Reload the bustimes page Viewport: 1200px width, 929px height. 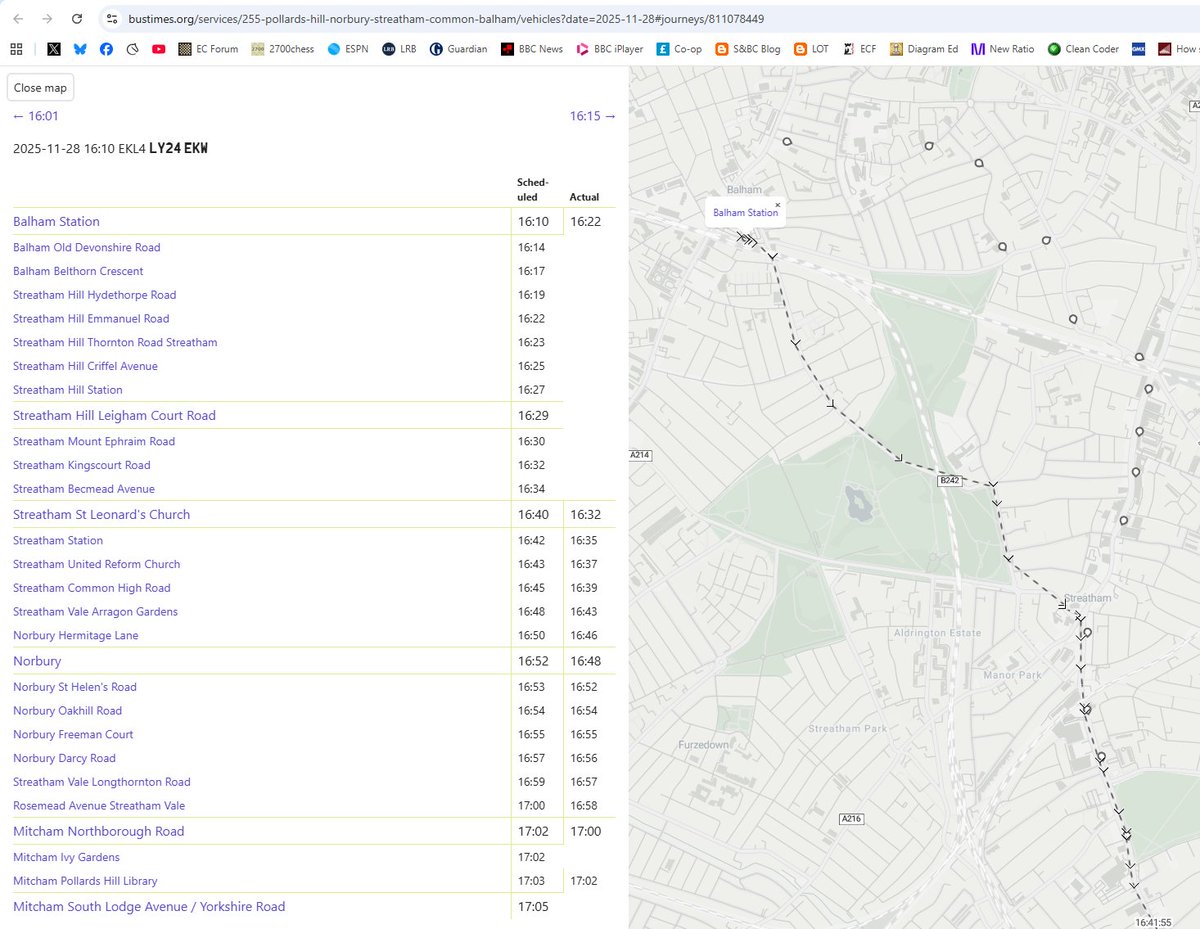point(77,19)
